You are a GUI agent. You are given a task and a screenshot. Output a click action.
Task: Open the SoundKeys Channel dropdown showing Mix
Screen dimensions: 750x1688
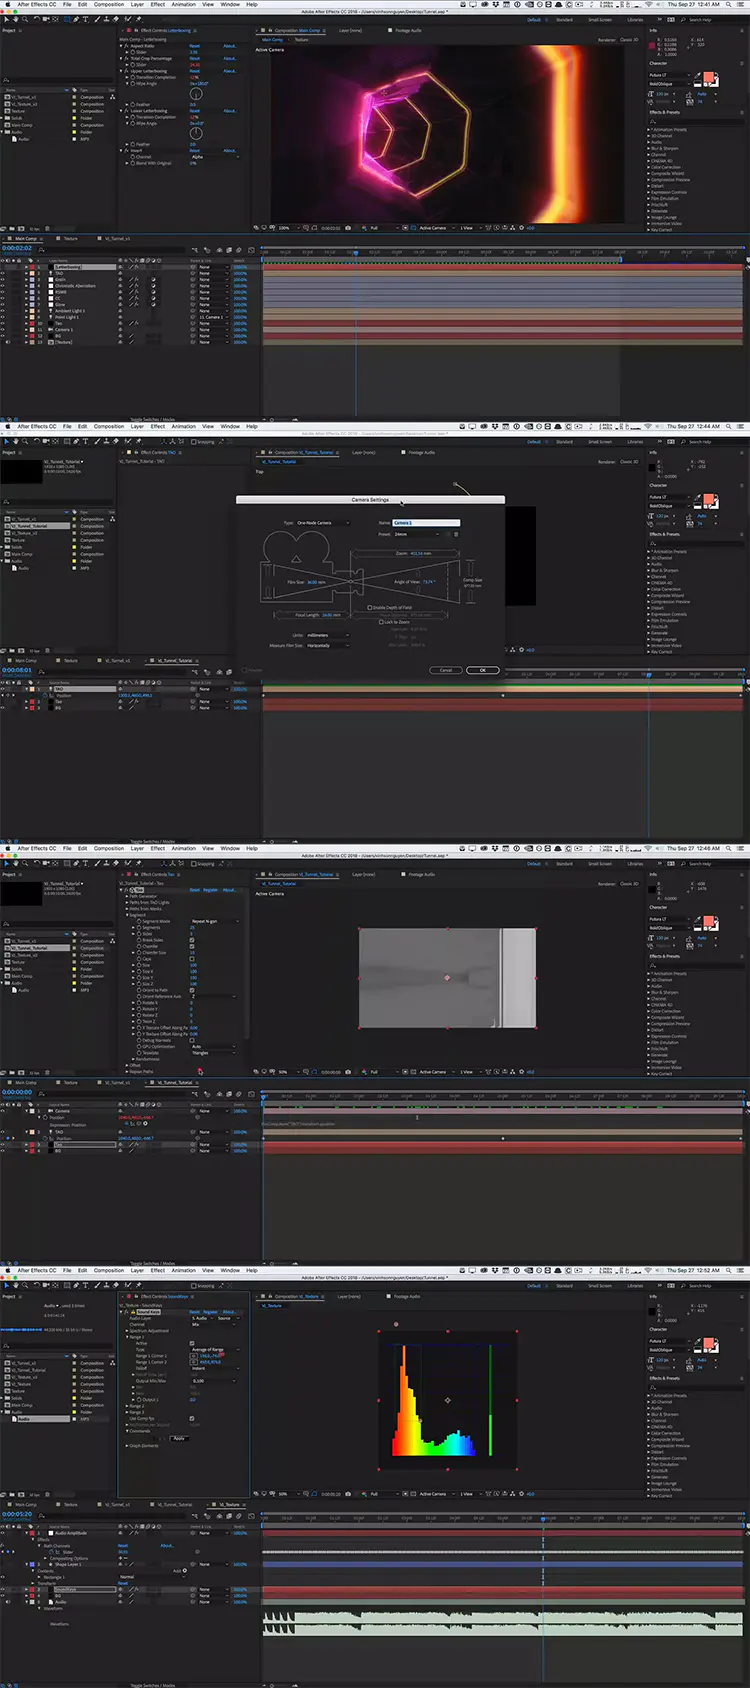213,1324
